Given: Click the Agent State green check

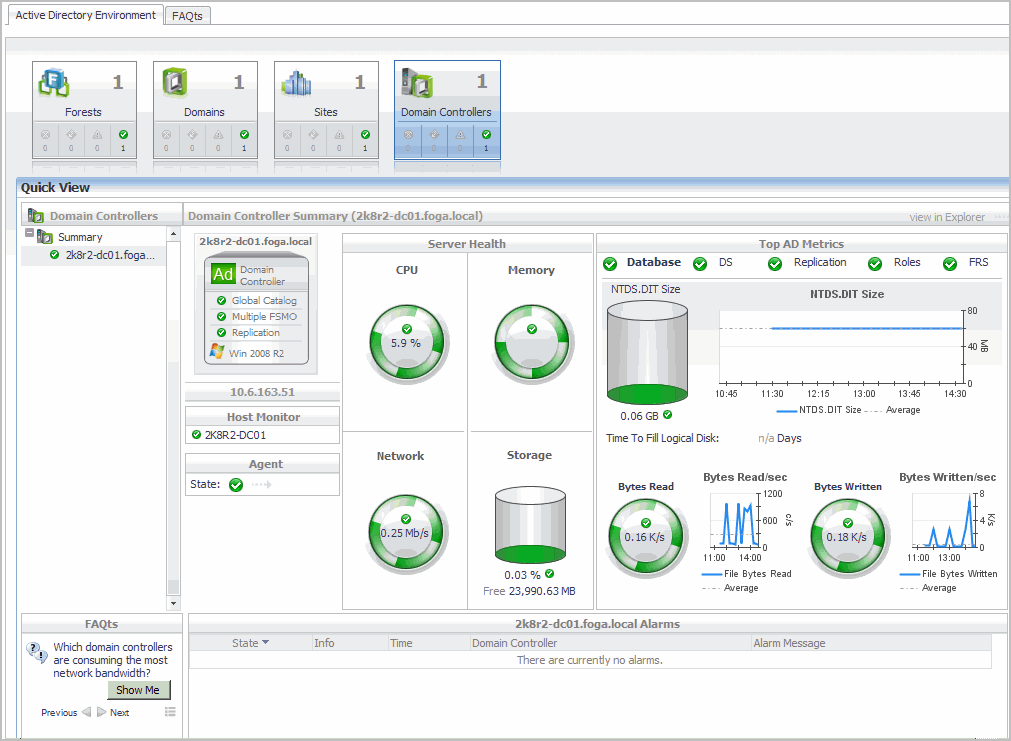Looking at the screenshot, I should click(x=236, y=485).
